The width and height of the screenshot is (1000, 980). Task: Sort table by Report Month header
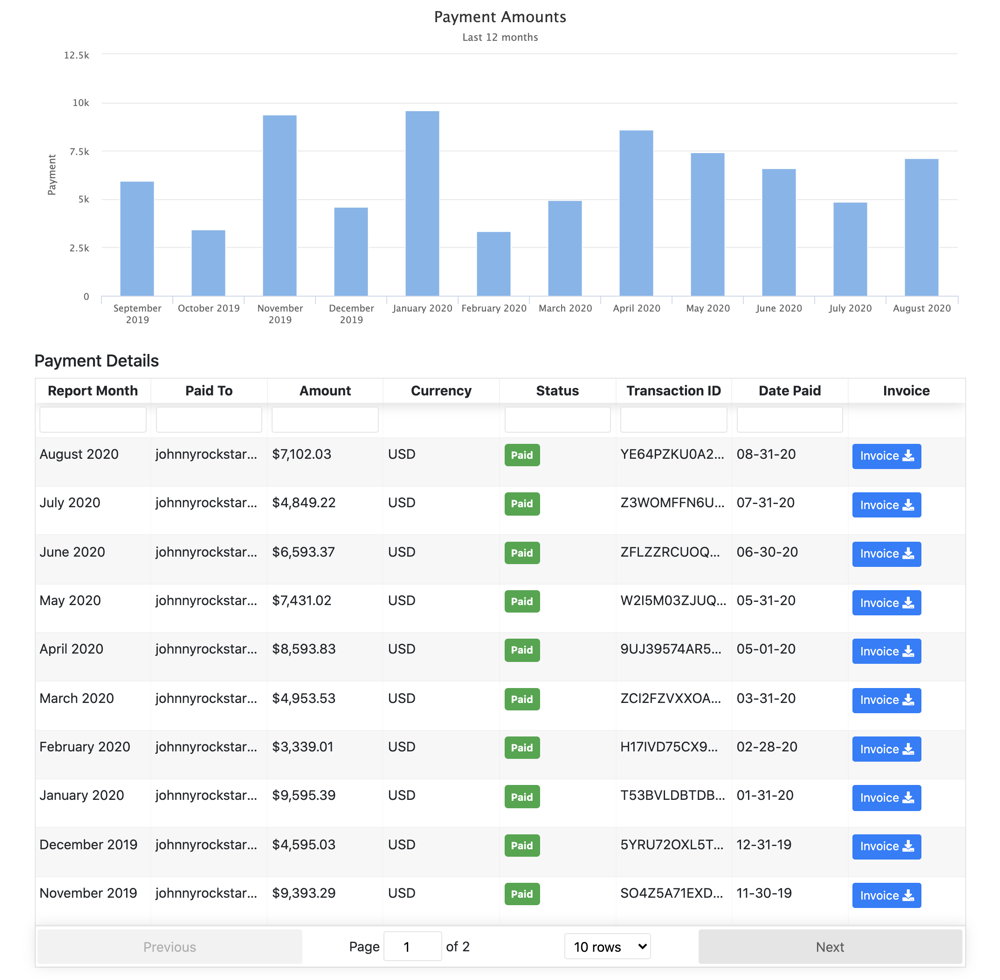93,391
